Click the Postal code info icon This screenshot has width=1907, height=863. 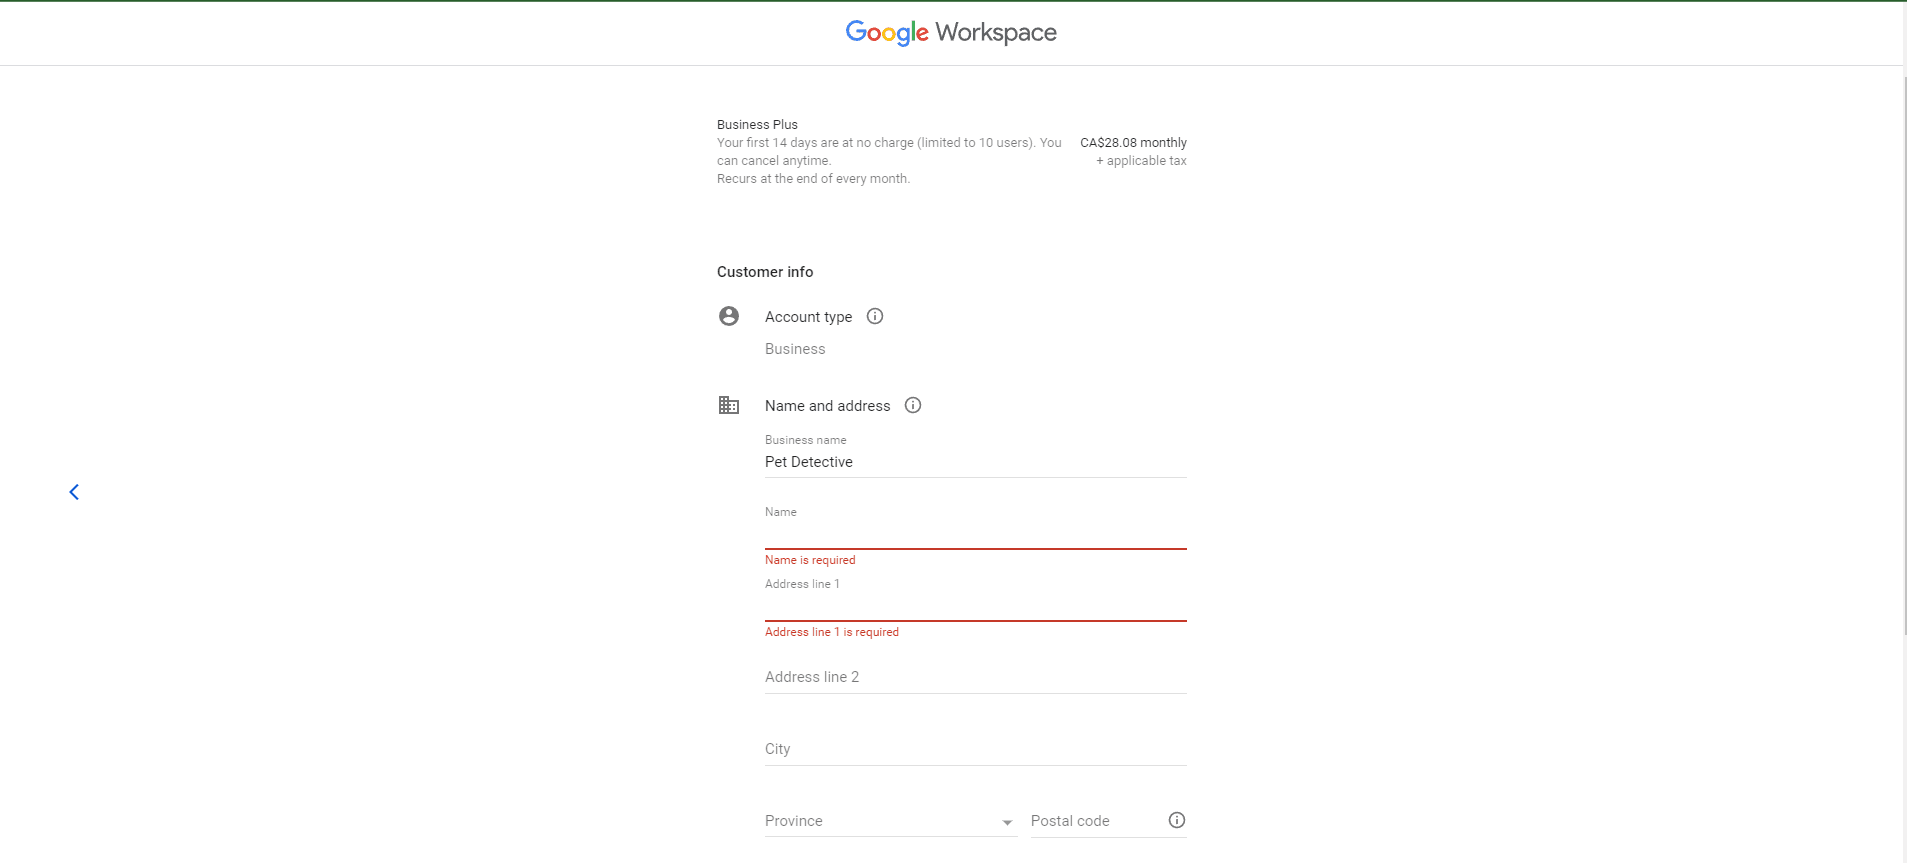point(1177,820)
